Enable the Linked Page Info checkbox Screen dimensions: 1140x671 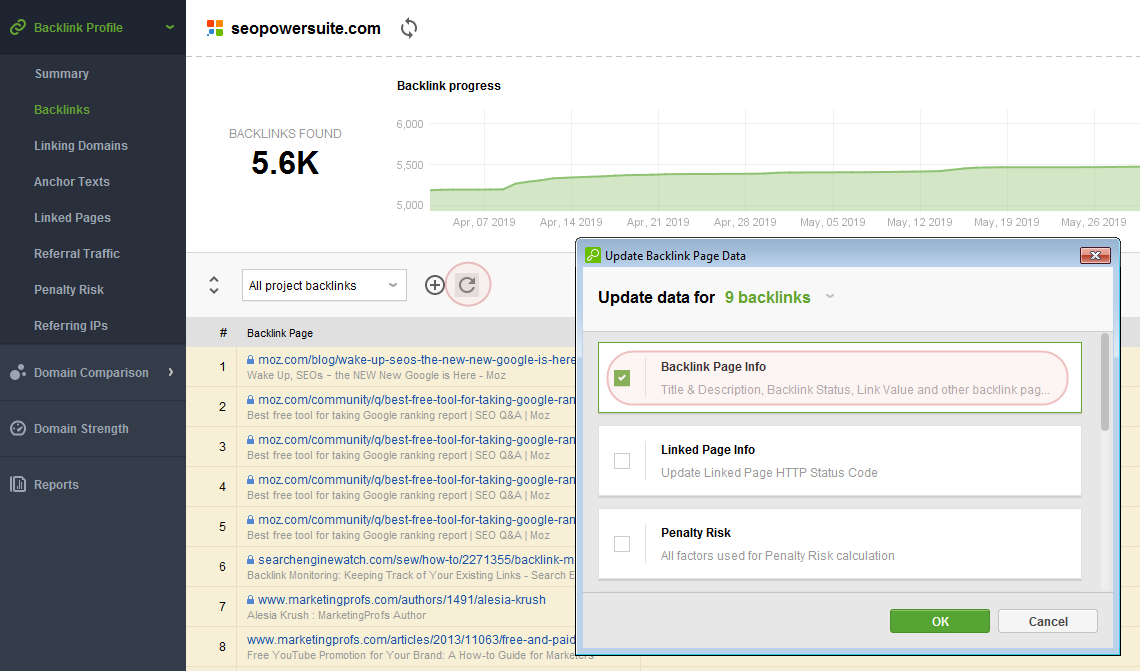622,461
